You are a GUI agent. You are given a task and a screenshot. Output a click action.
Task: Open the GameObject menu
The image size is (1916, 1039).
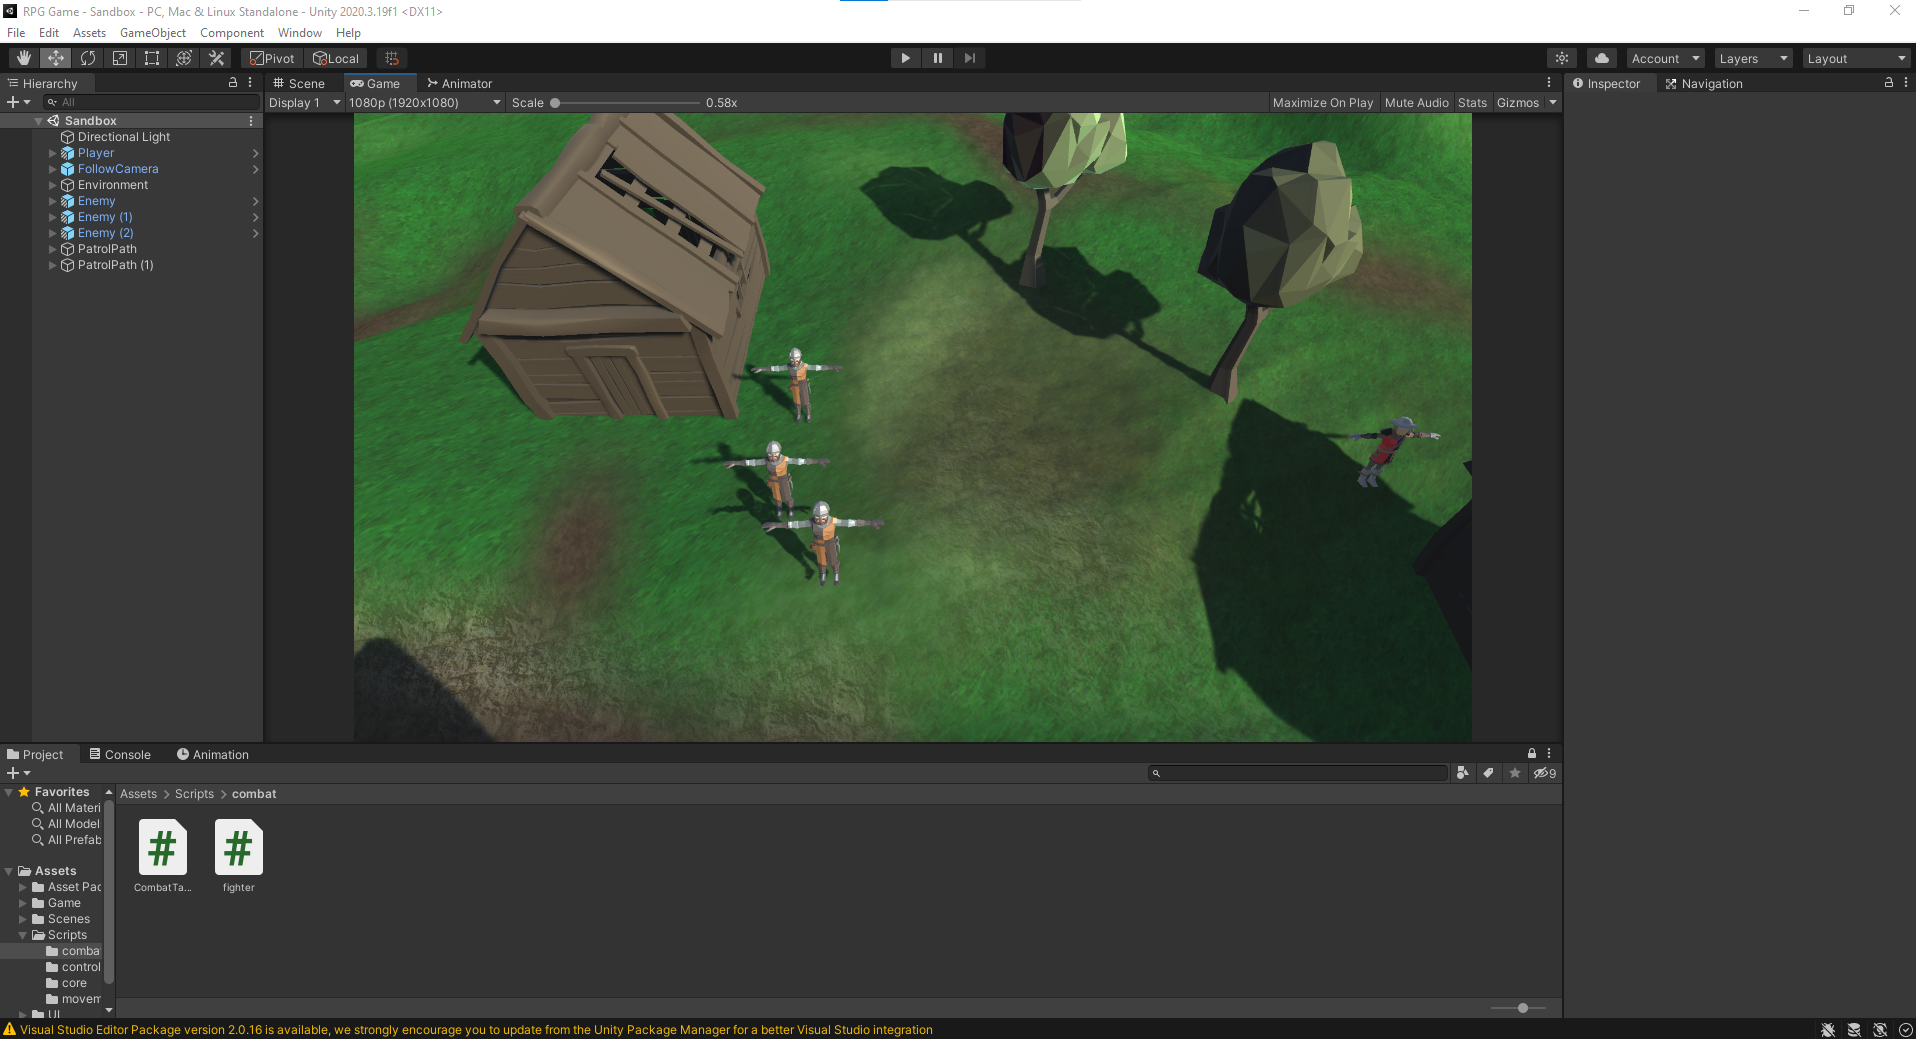pos(152,33)
